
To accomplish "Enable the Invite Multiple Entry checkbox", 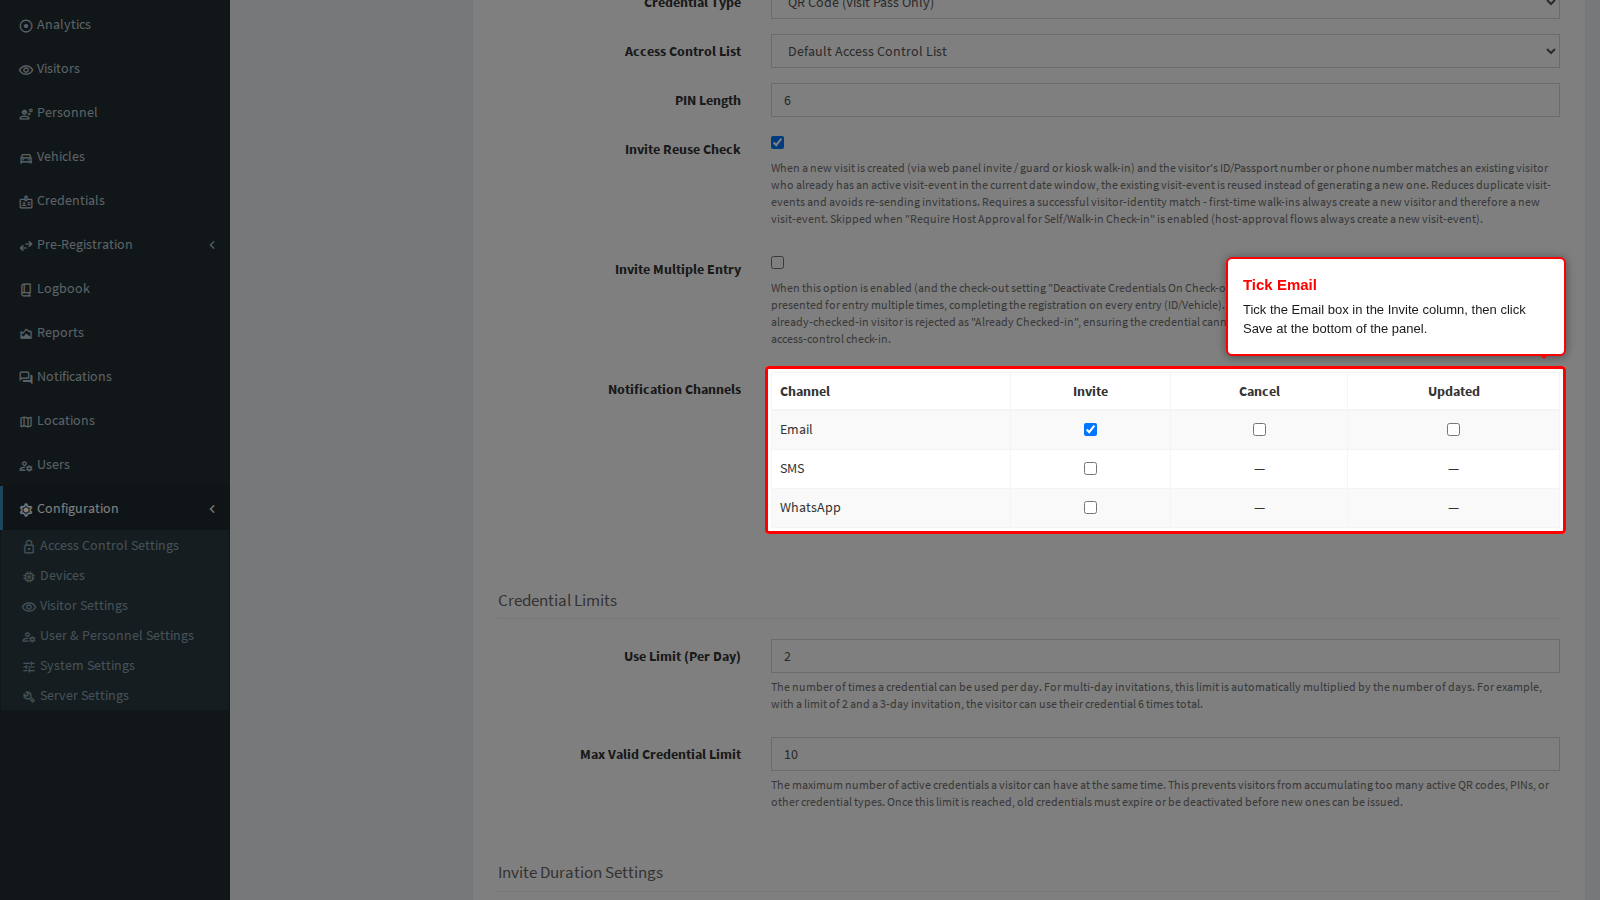I will (777, 263).
